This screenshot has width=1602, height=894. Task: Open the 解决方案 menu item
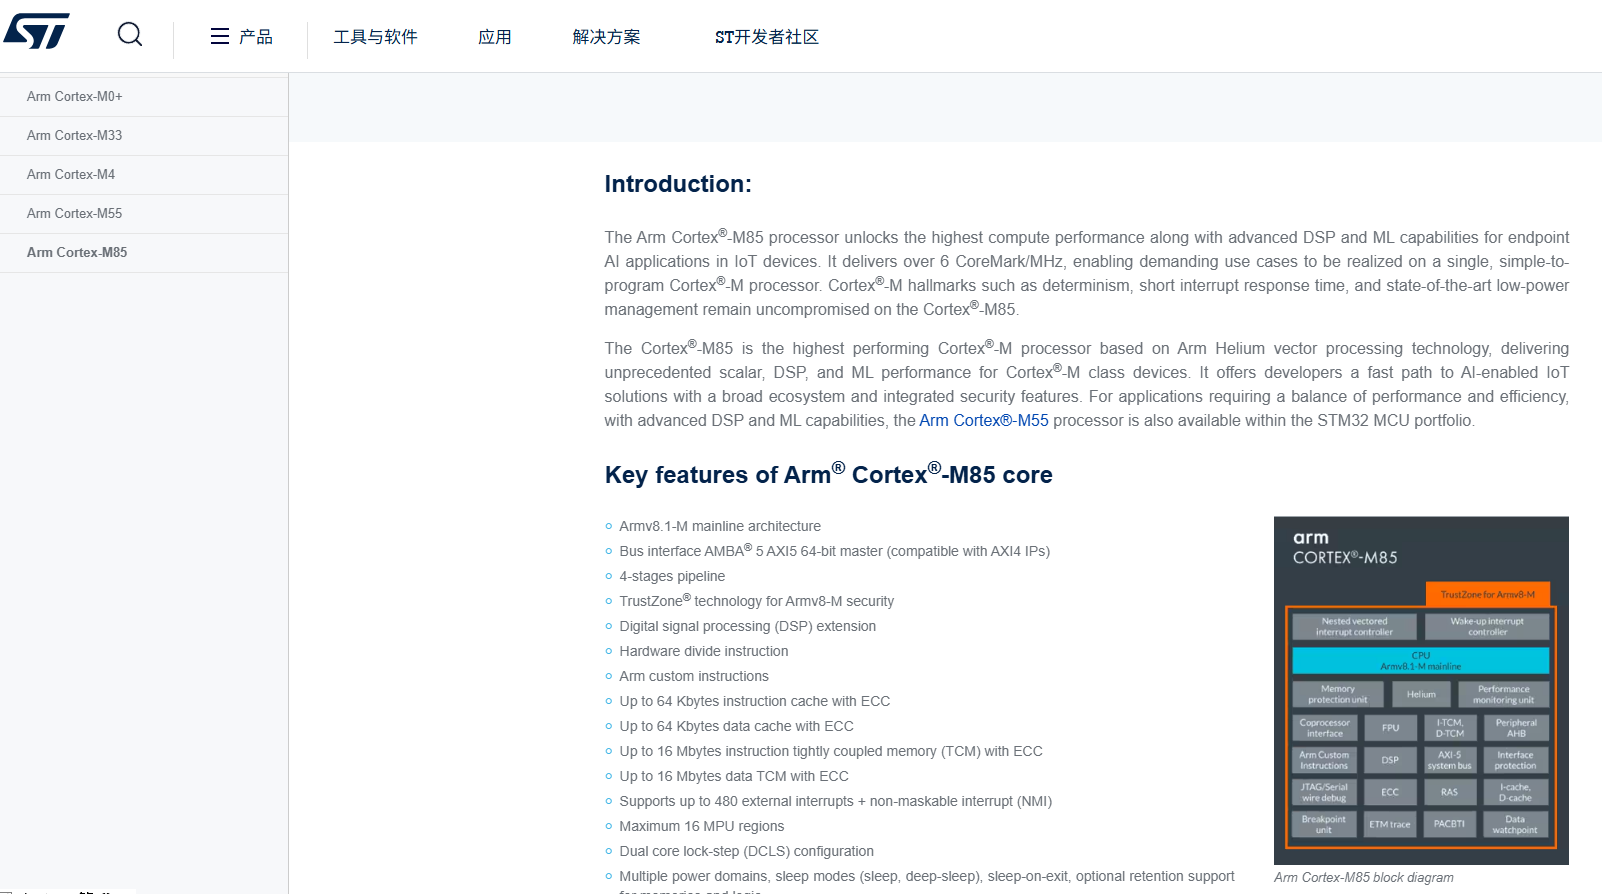[606, 37]
